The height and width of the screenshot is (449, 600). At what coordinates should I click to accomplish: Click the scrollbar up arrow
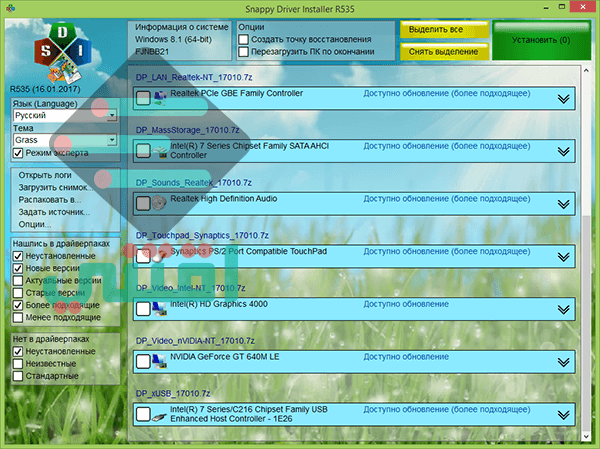[x=586, y=70]
